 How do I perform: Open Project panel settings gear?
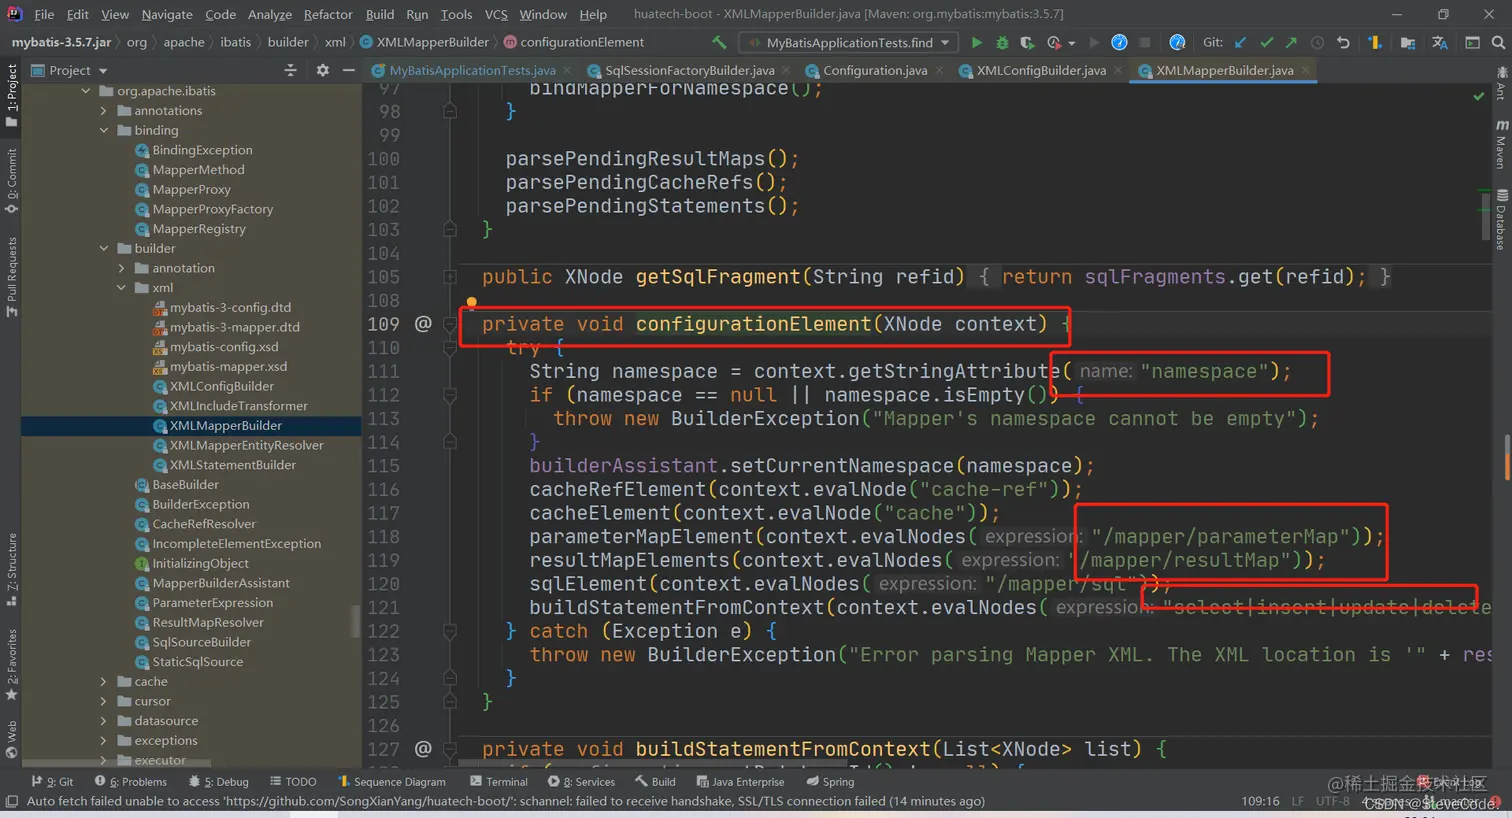[322, 70]
